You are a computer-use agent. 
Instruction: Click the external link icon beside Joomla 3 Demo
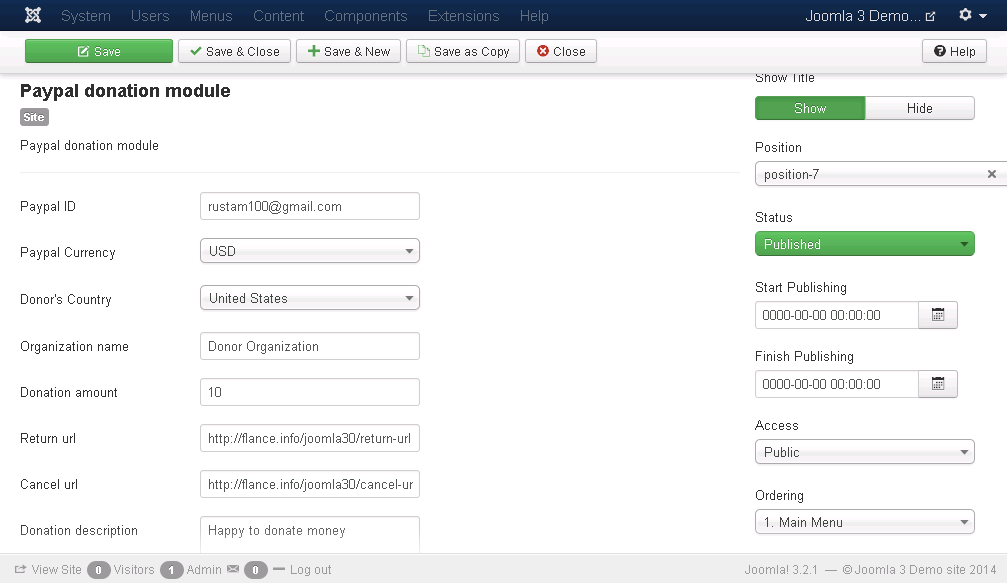[930, 17]
